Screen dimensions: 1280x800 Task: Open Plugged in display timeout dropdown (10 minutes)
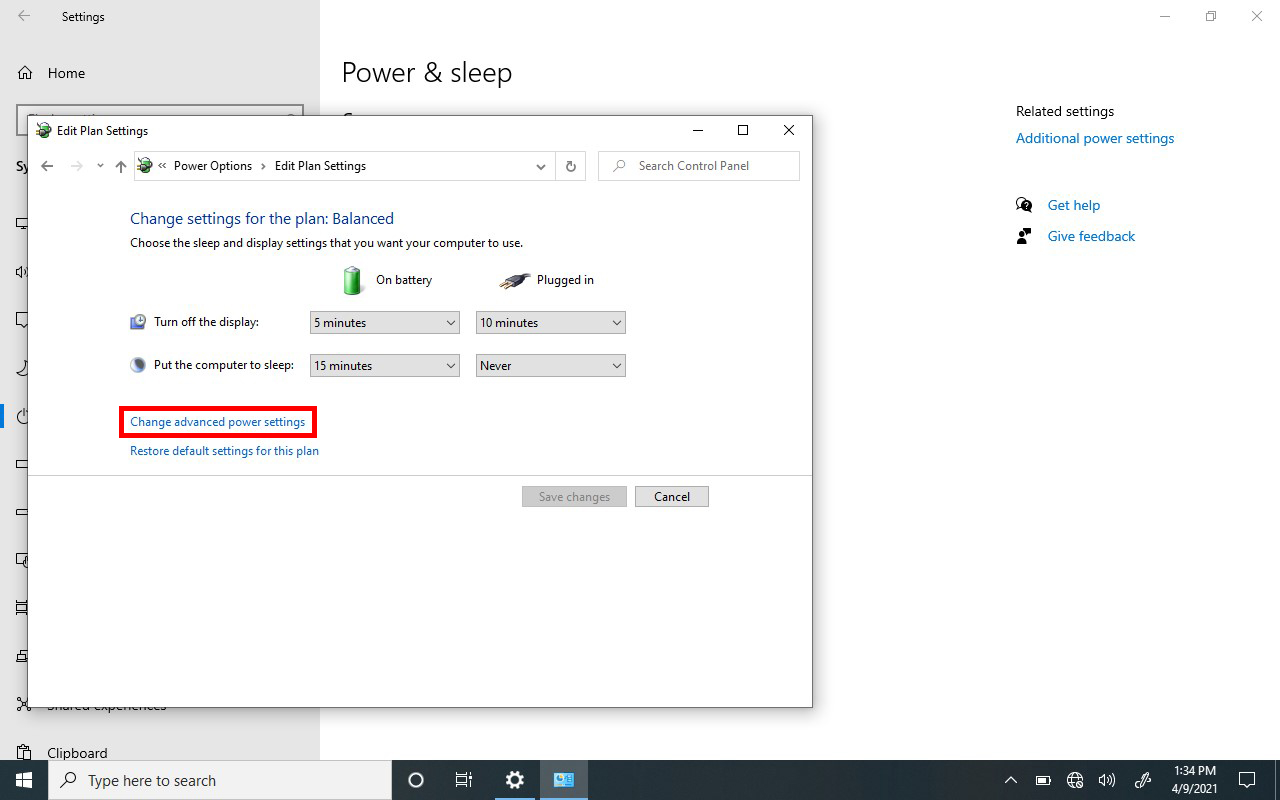550,323
